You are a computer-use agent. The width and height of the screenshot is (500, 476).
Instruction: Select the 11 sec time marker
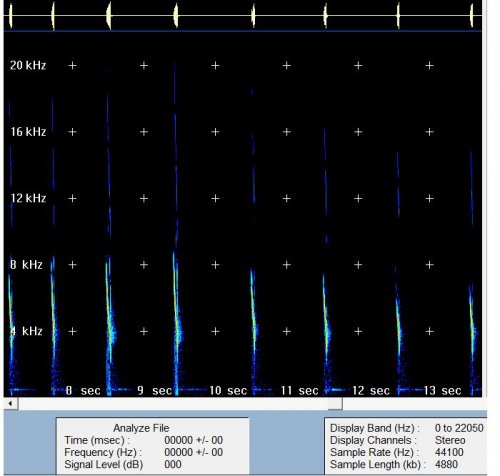299,390
